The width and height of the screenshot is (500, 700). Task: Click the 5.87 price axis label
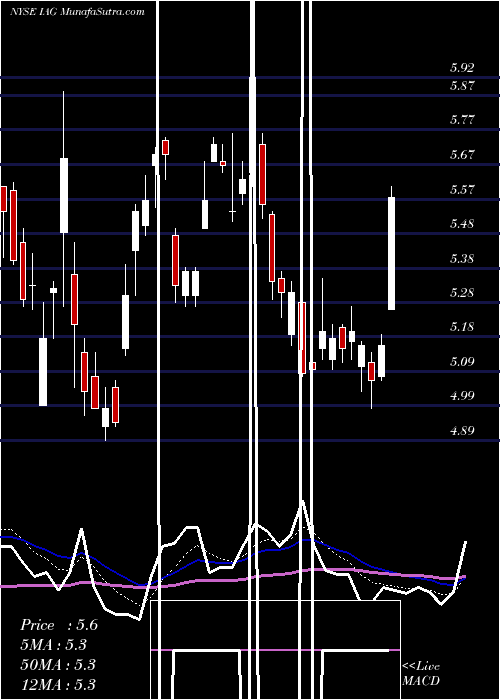(x=462, y=86)
